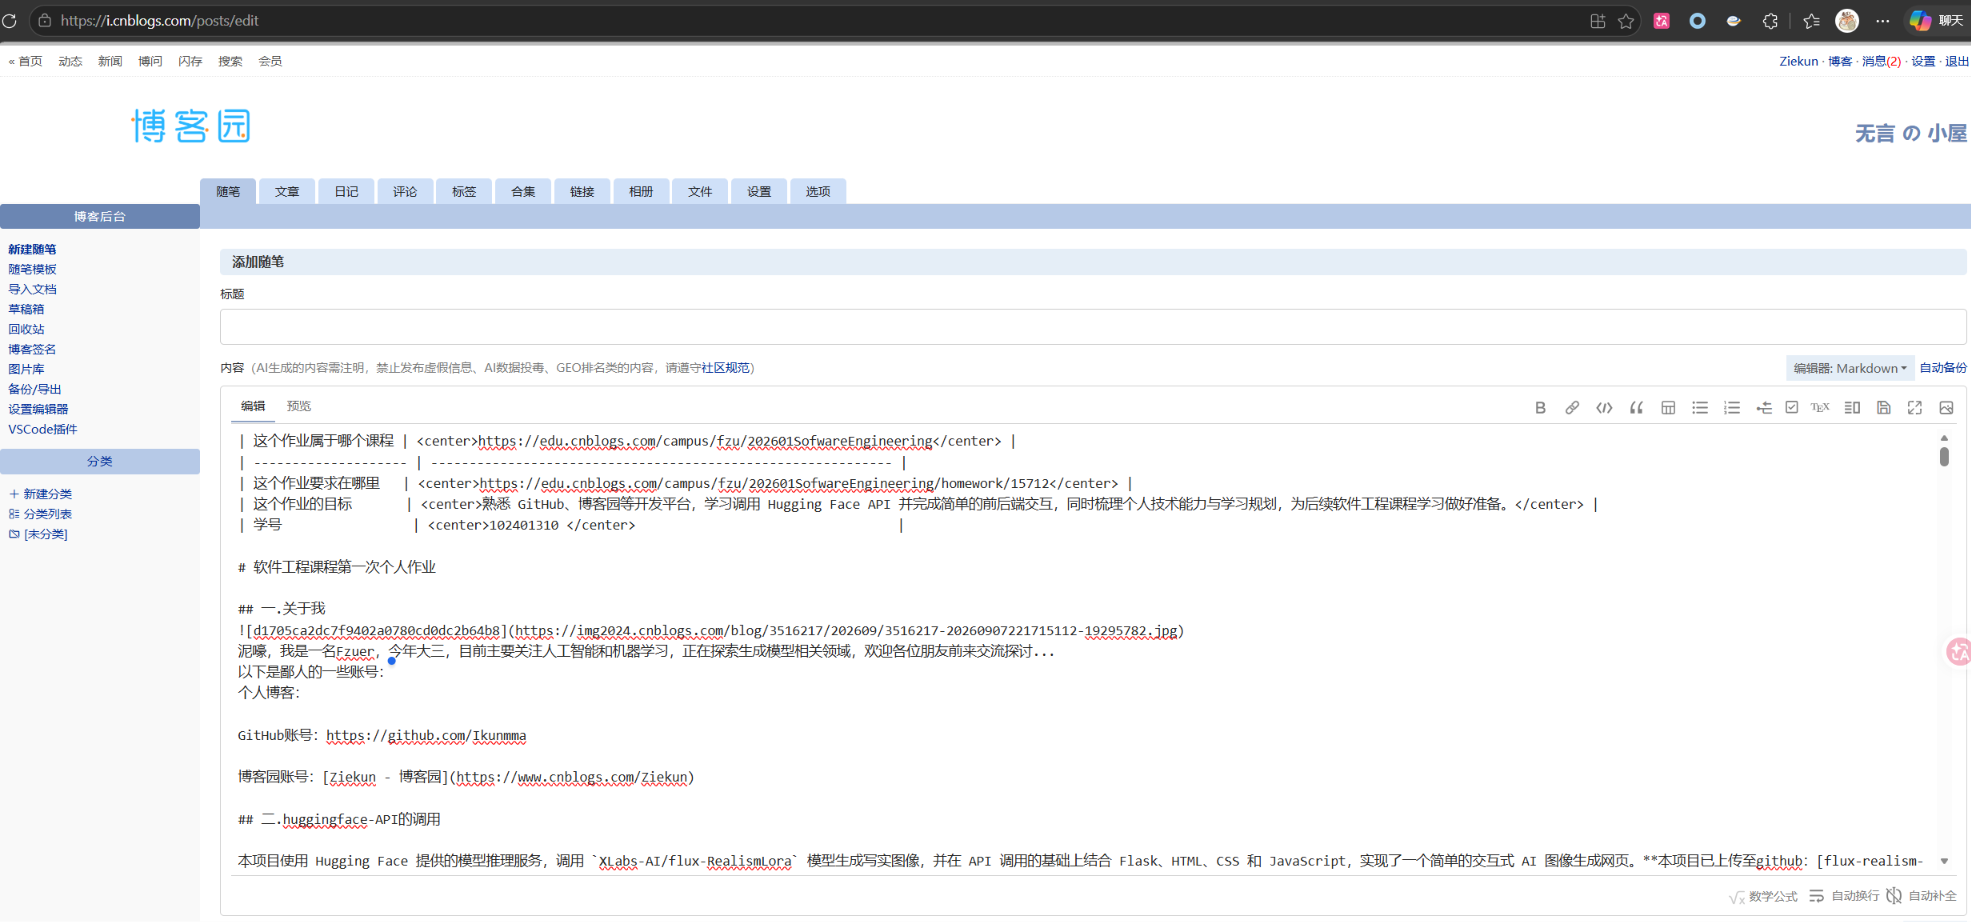Screen dimensions: 1971x922
Task: Insert a blockquote with the quote icon
Action: click(1636, 408)
